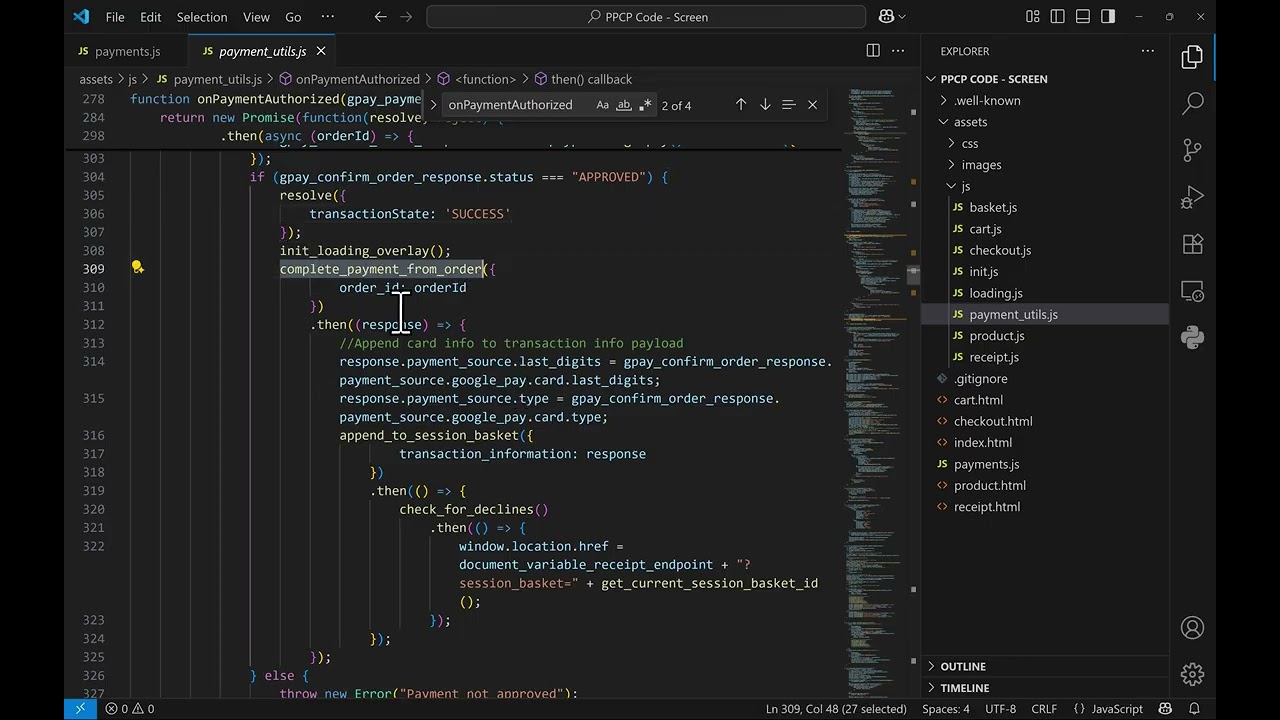Go forward using the title bar arrow
1280x720 pixels.
point(408,17)
